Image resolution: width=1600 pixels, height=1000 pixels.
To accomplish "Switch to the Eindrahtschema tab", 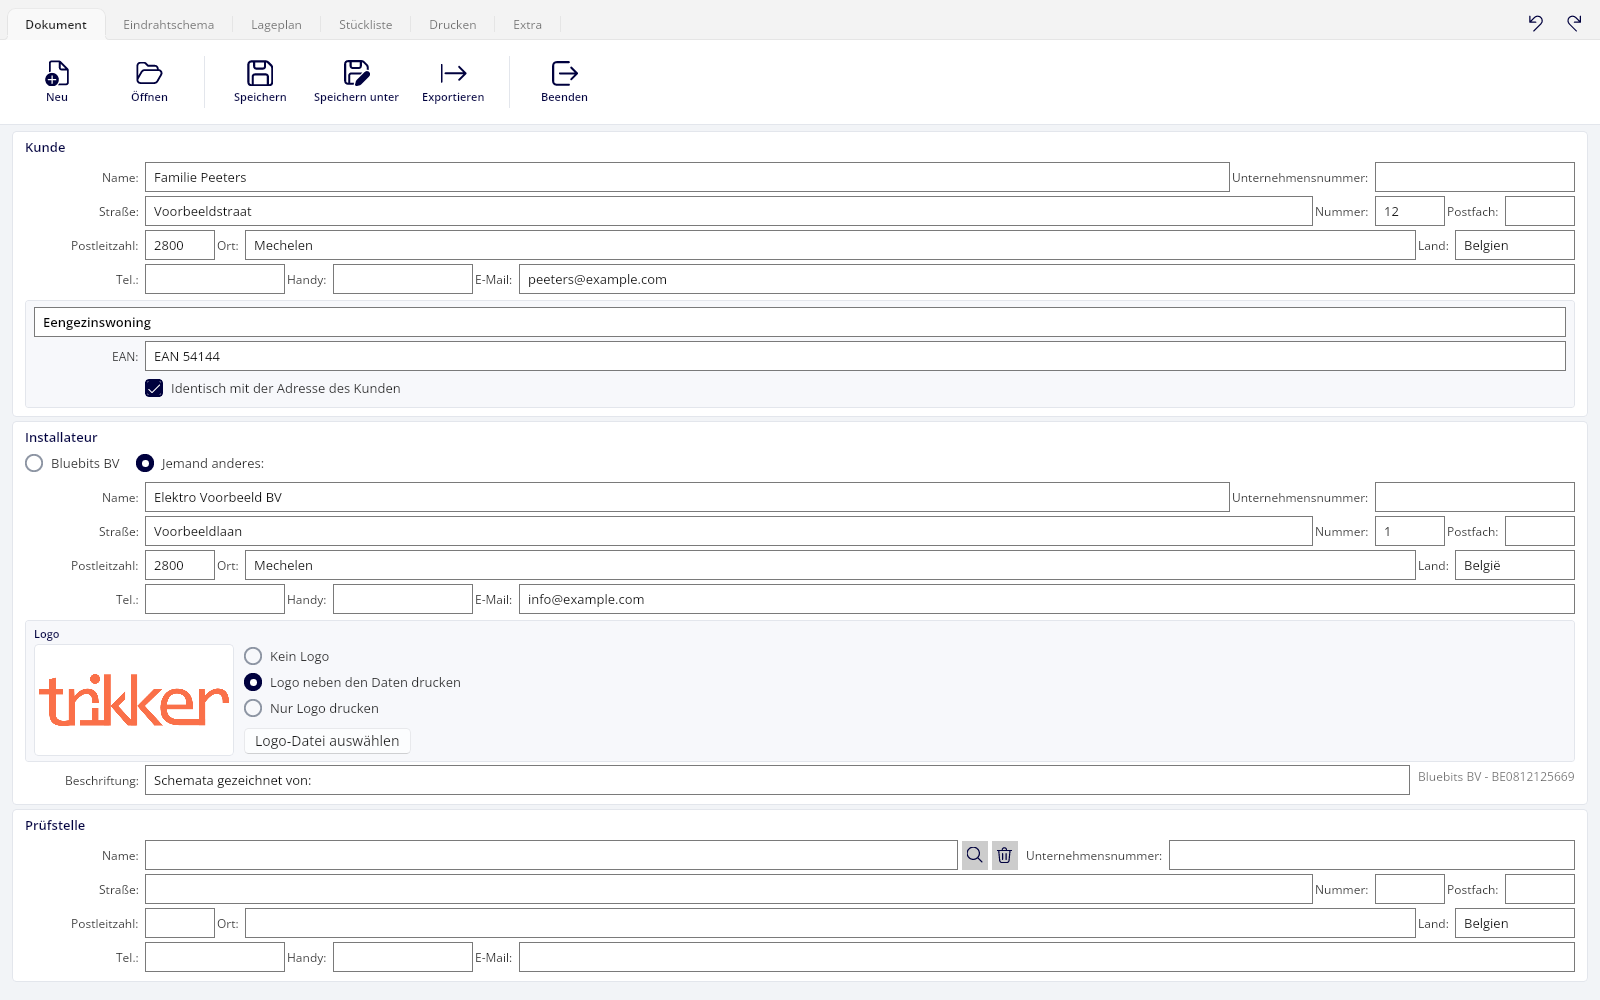I will point(168,24).
